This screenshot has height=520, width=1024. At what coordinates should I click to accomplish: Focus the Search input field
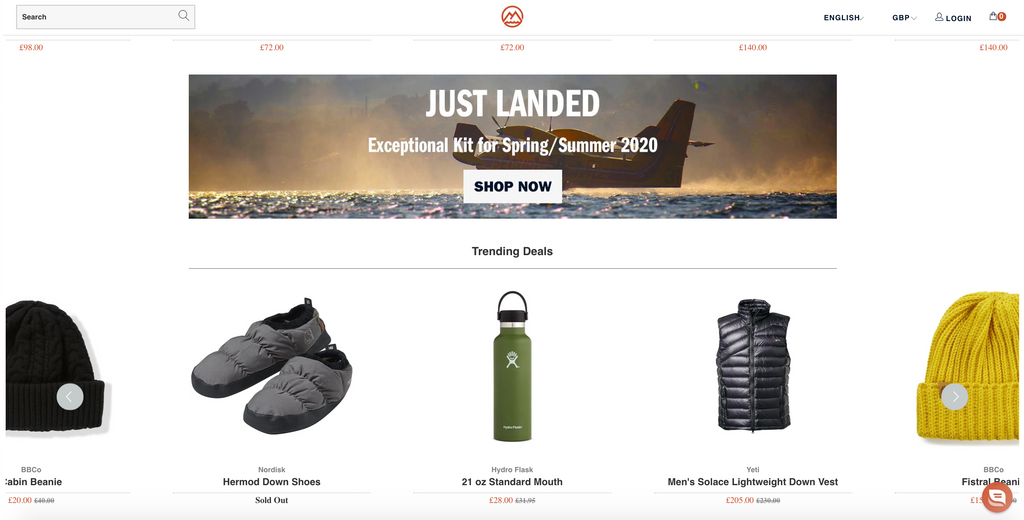point(105,17)
